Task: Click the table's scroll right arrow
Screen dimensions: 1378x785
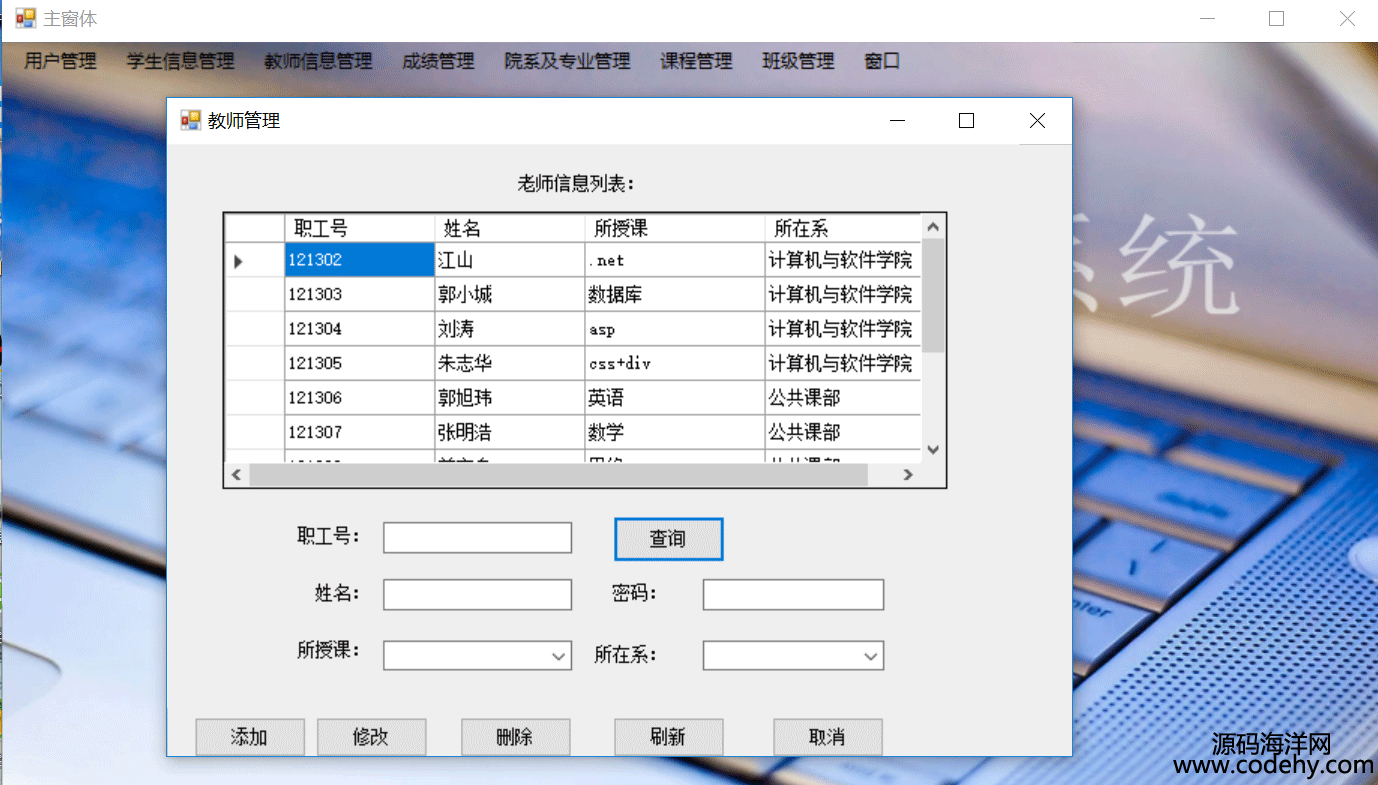Action: tap(908, 474)
